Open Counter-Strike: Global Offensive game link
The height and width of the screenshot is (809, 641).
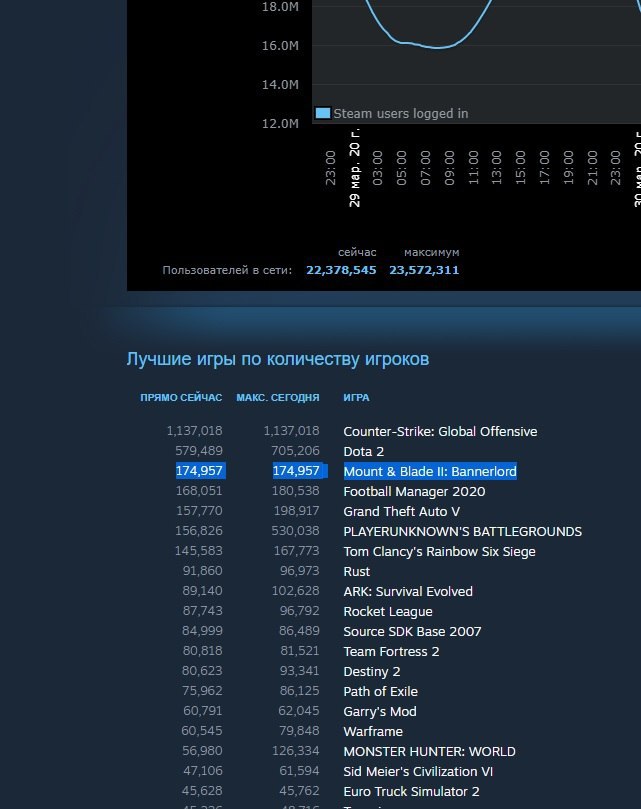[440, 431]
